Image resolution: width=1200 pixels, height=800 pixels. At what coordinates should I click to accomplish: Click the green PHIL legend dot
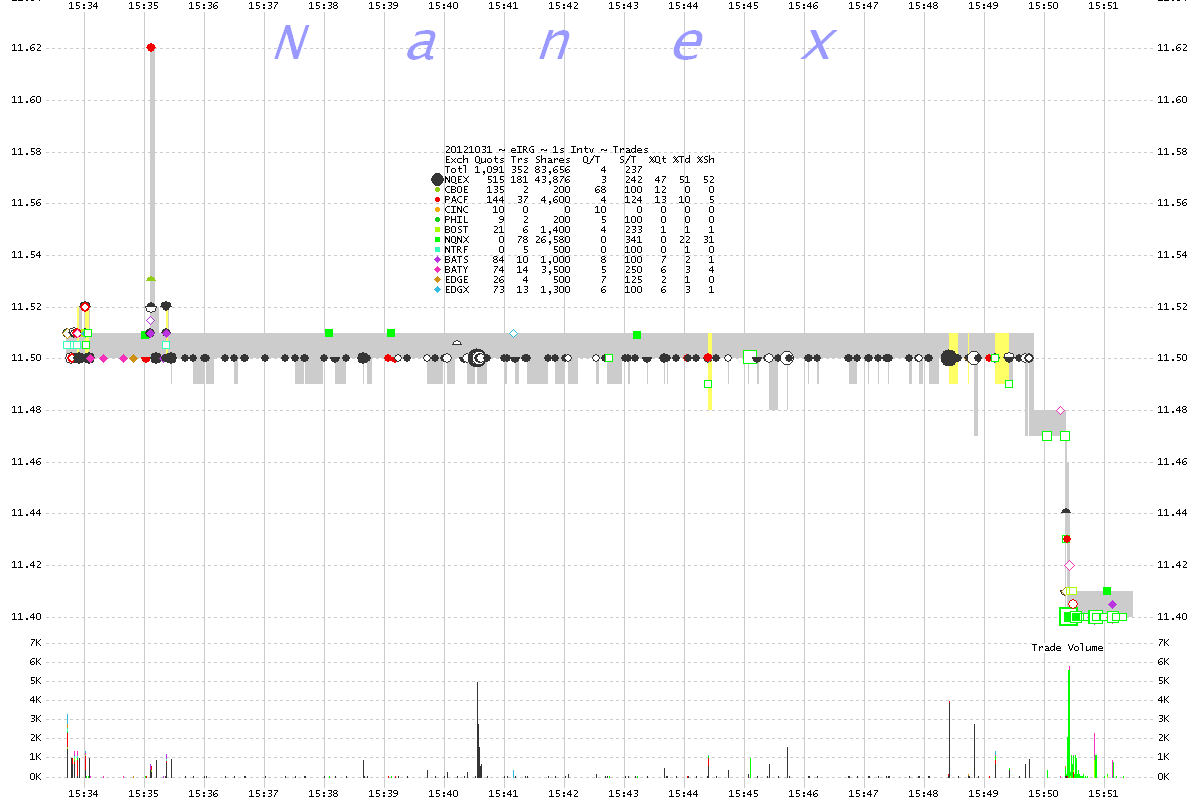(x=437, y=219)
